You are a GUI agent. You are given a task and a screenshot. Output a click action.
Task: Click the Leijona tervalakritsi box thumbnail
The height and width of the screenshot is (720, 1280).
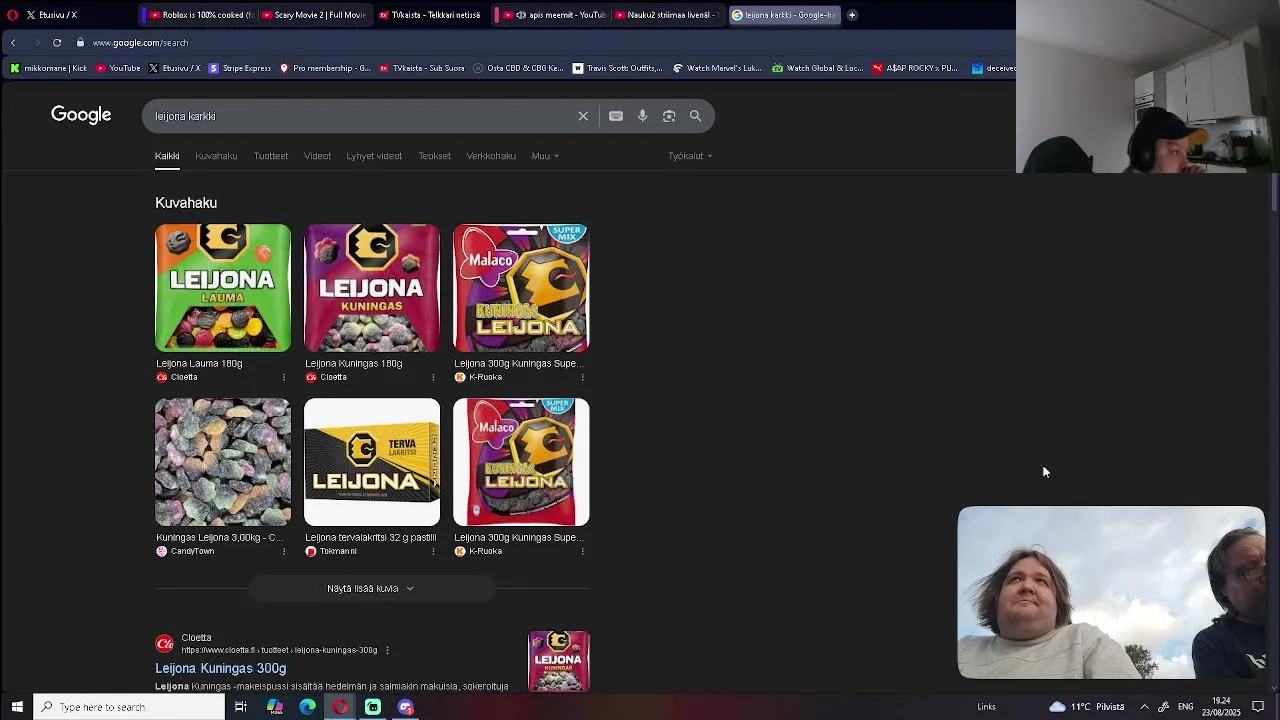coord(372,462)
